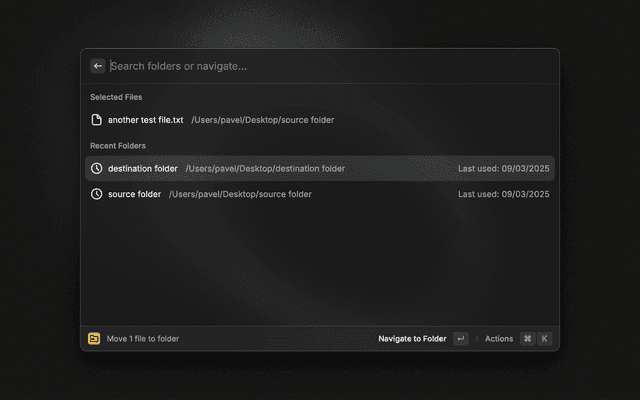Choose source folder in Recent Folders

134,194
